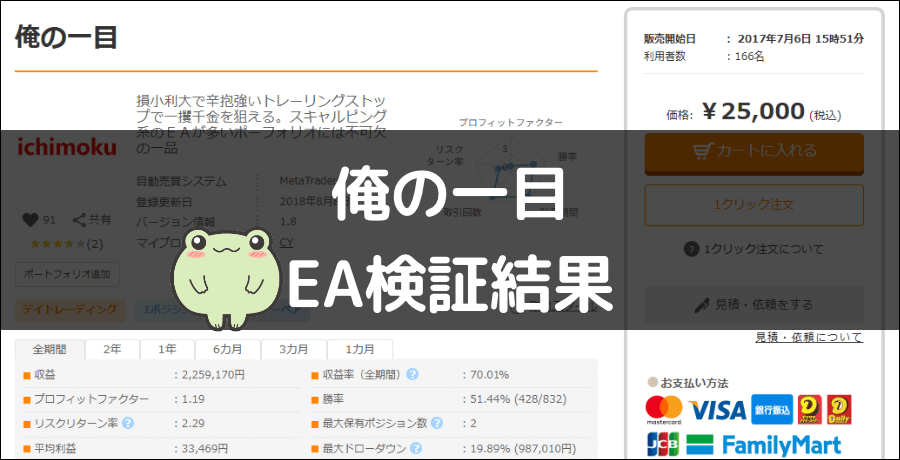
Task: Click help icon beside リスクリターン率
Action: click(128, 423)
